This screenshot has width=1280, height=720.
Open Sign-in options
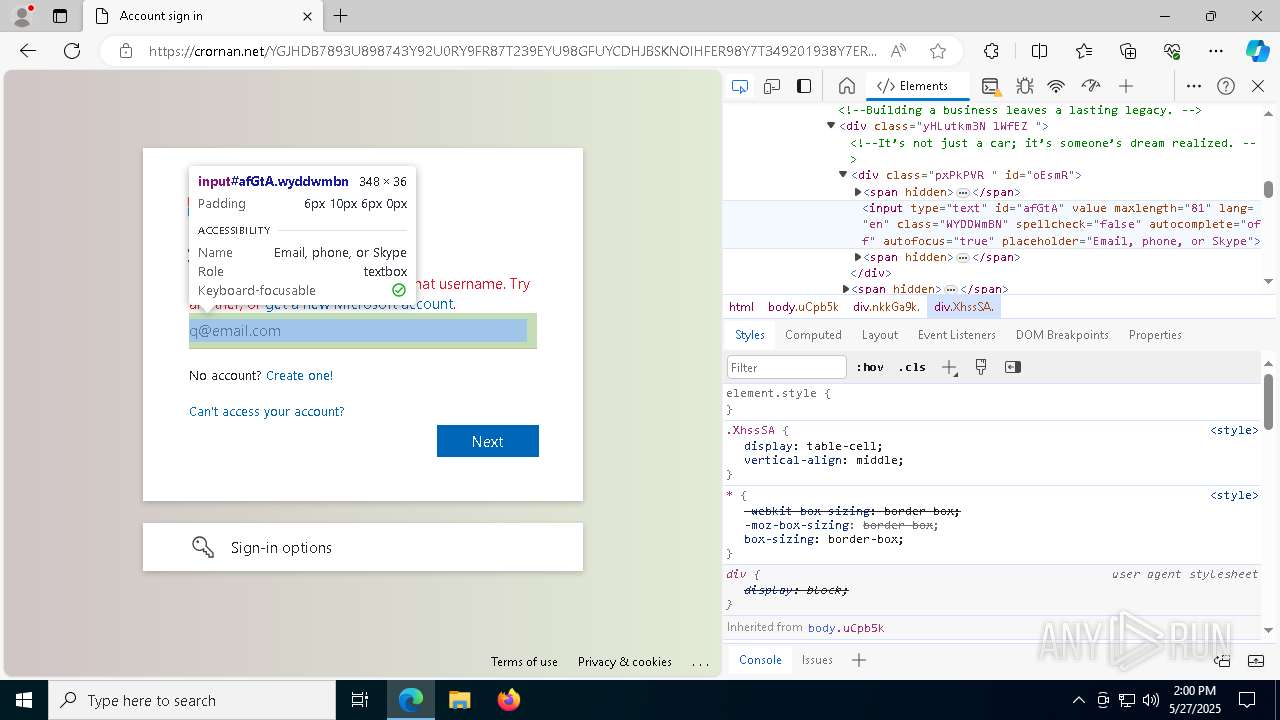(363, 547)
